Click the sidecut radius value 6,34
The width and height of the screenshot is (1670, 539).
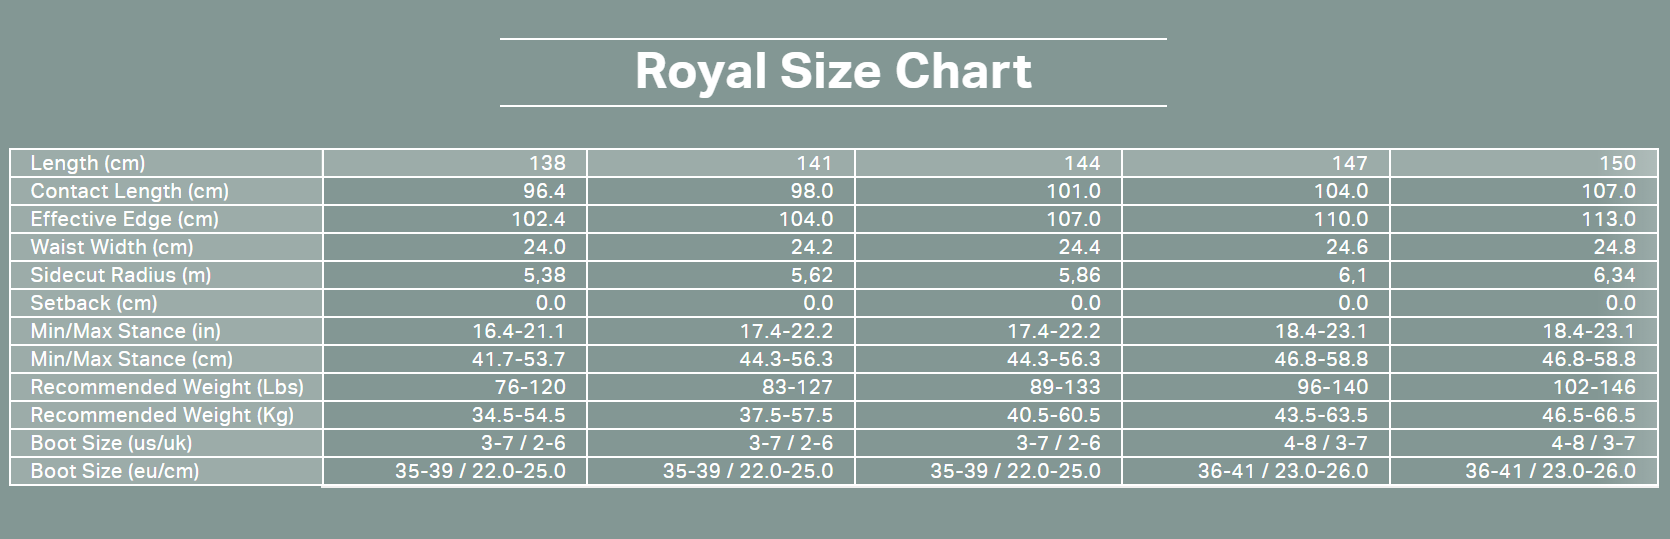click(1614, 275)
